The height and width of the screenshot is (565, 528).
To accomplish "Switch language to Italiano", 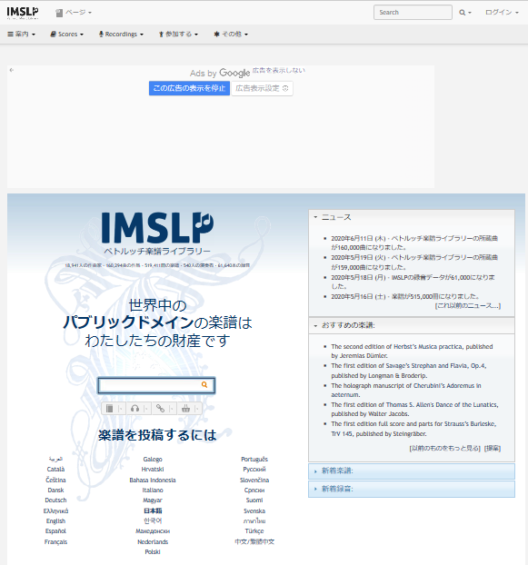I will click(x=152, y=490).
